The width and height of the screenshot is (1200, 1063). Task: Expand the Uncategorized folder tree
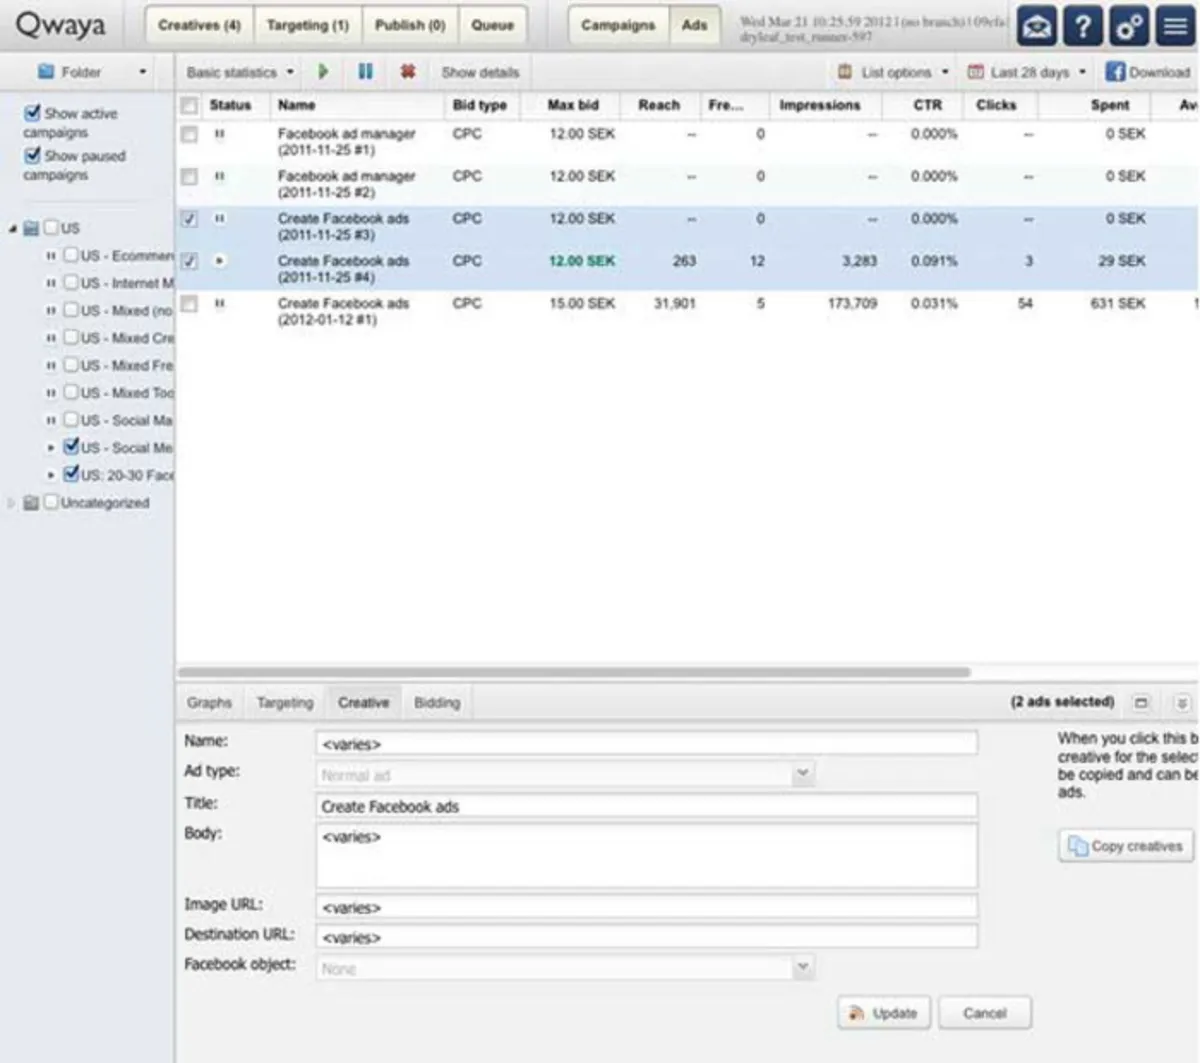[x=12, y=503]
